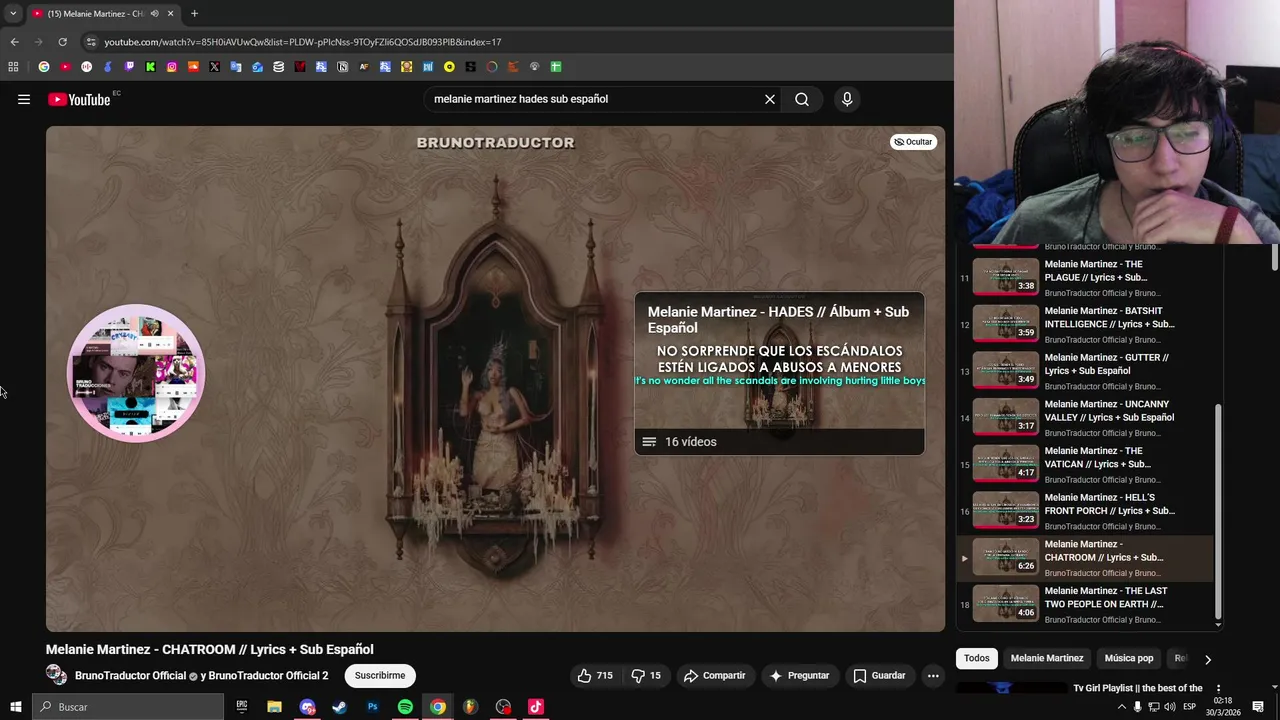Open the HADES album playlist card
Screen dimensions: 1280x720
point(779,374)
